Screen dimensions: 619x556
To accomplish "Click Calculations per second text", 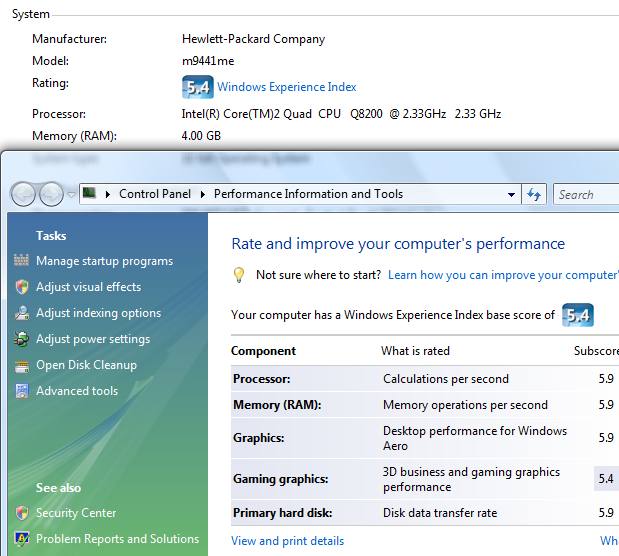I will [446, 379].
